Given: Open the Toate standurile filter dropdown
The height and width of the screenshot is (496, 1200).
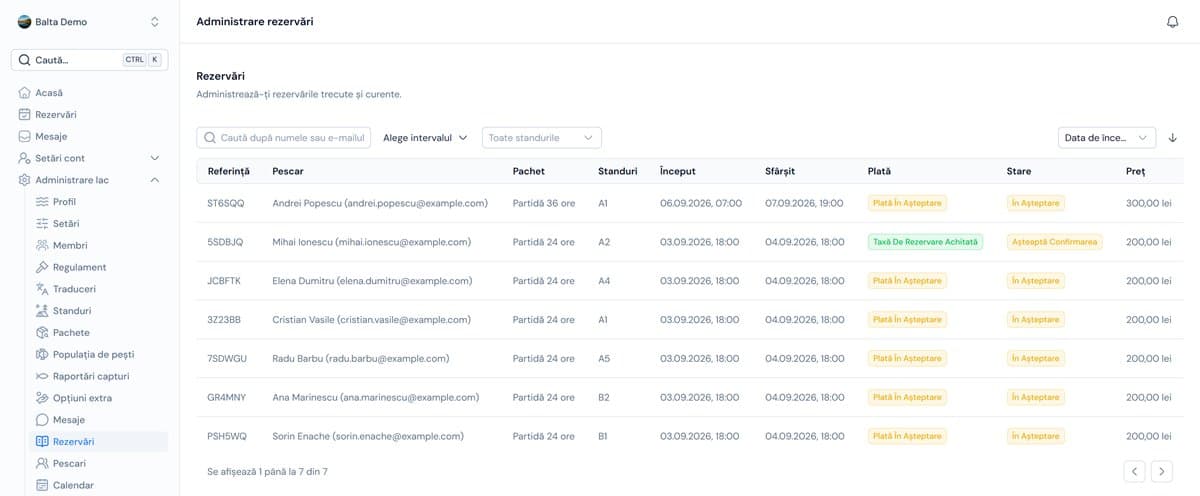Looking at the screenshot, I should 542,138.
